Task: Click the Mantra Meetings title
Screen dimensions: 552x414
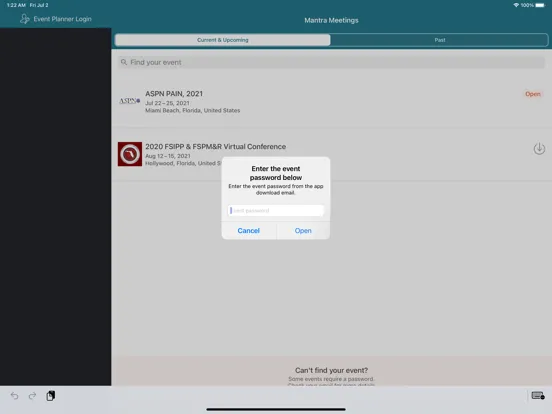Action: 331,20
